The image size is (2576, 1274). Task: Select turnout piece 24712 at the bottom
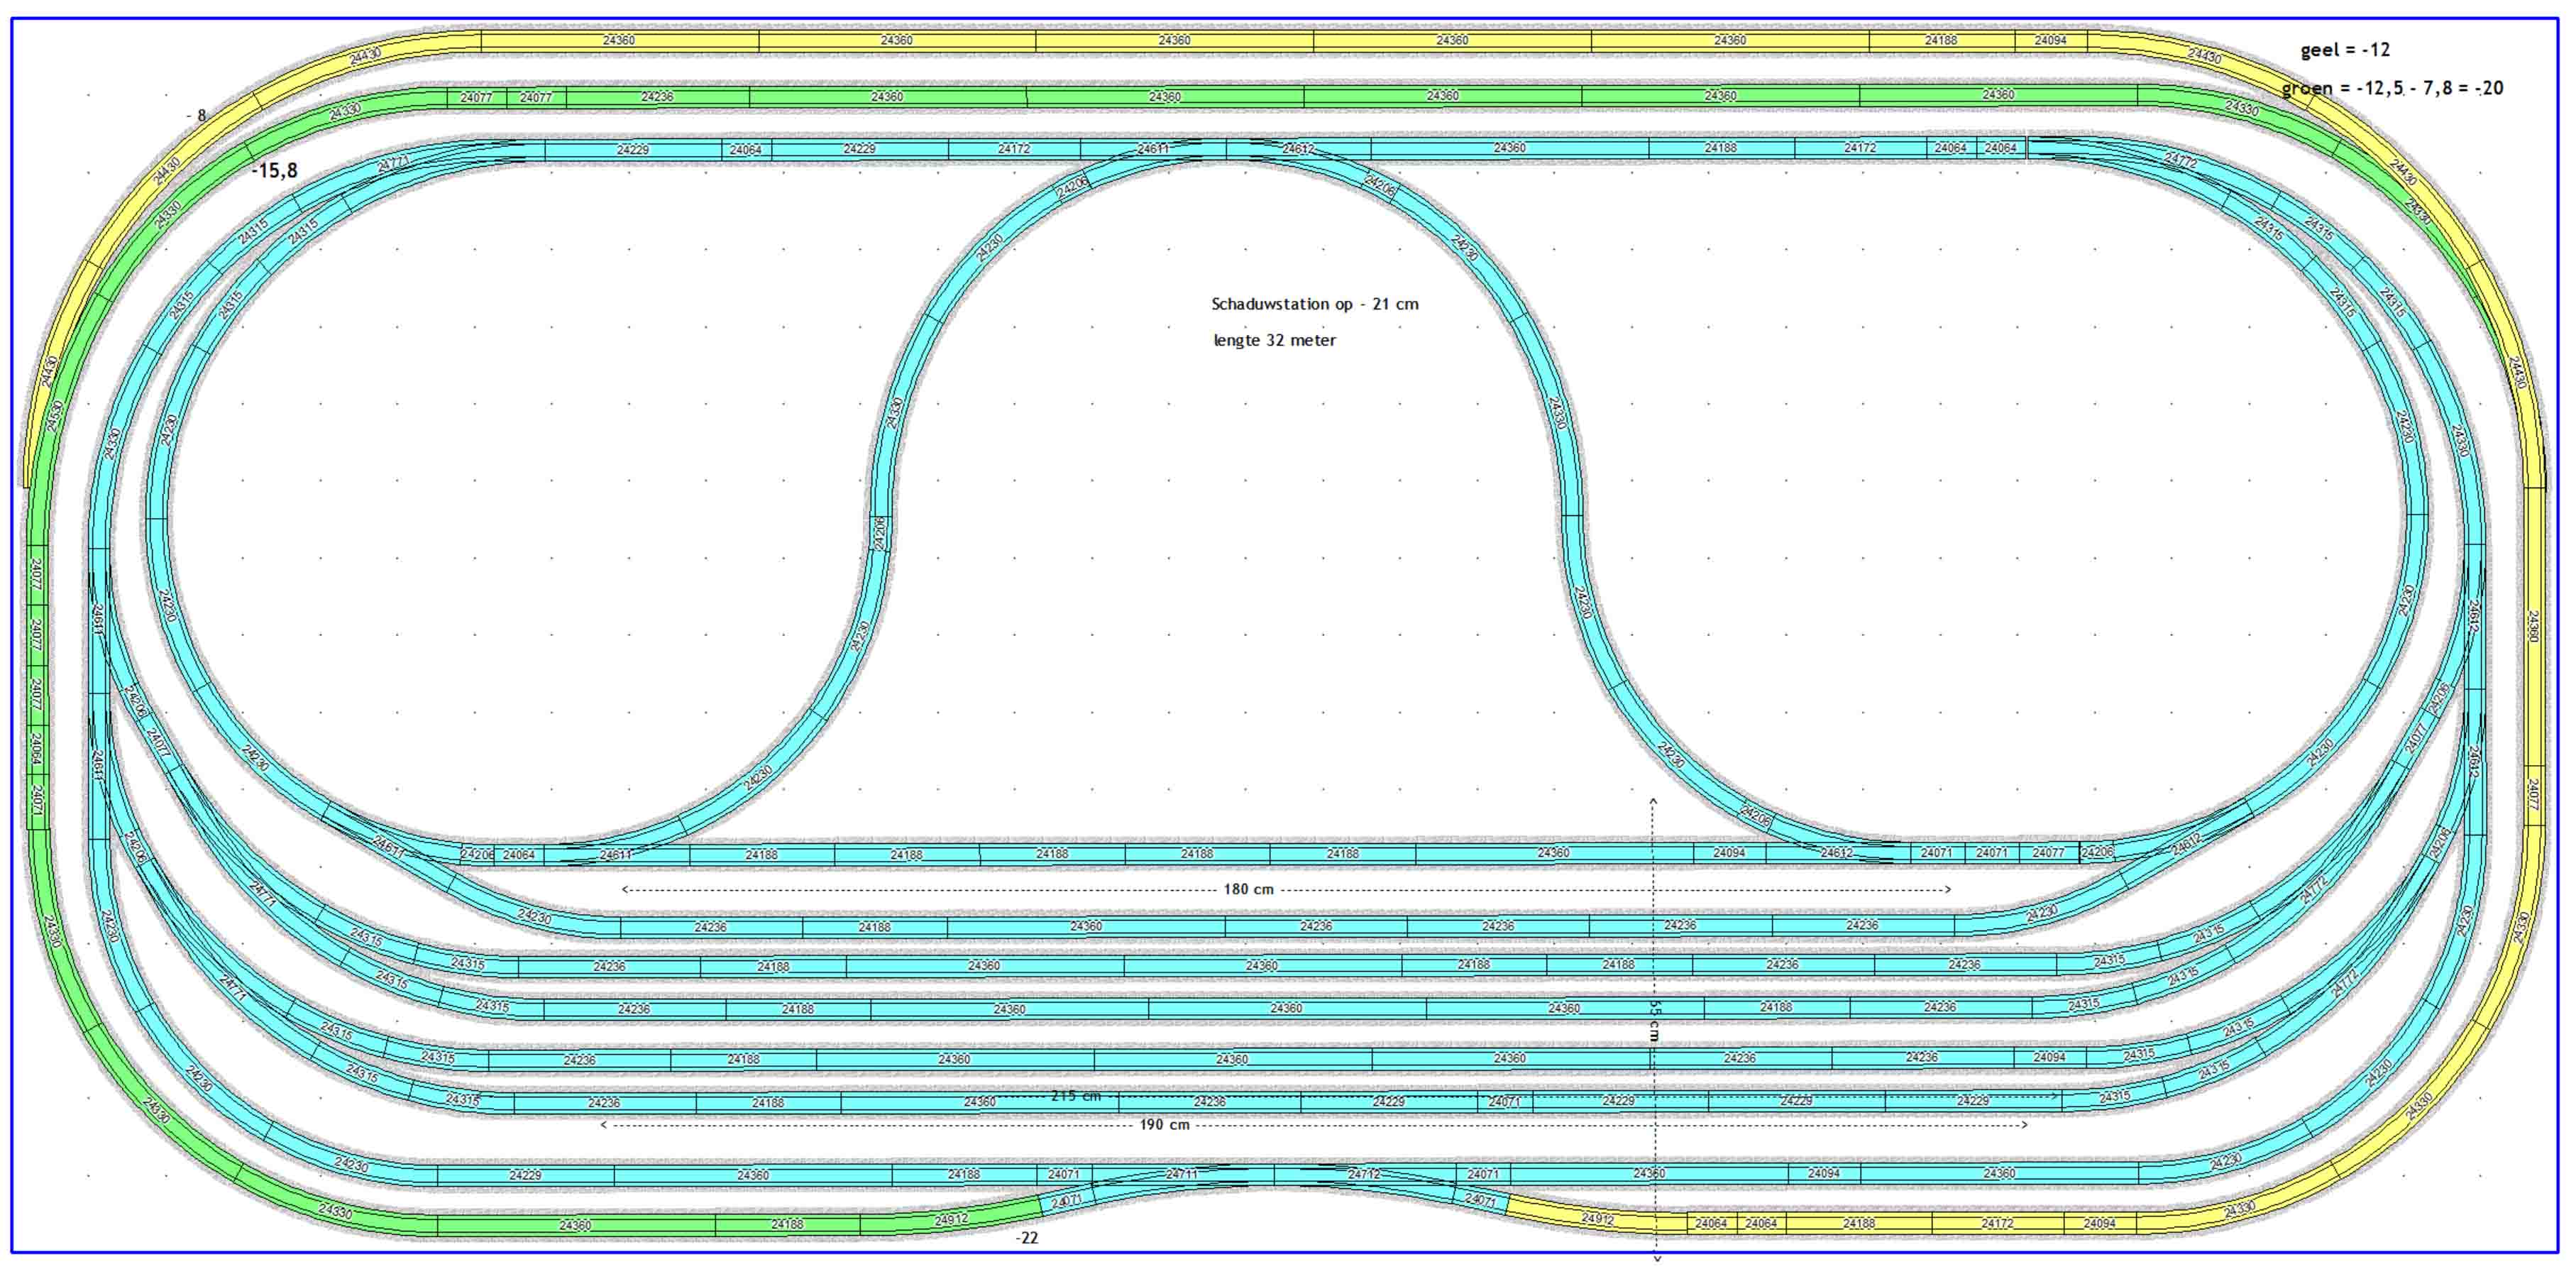pyautogui.click(x=1364, y=1175)
